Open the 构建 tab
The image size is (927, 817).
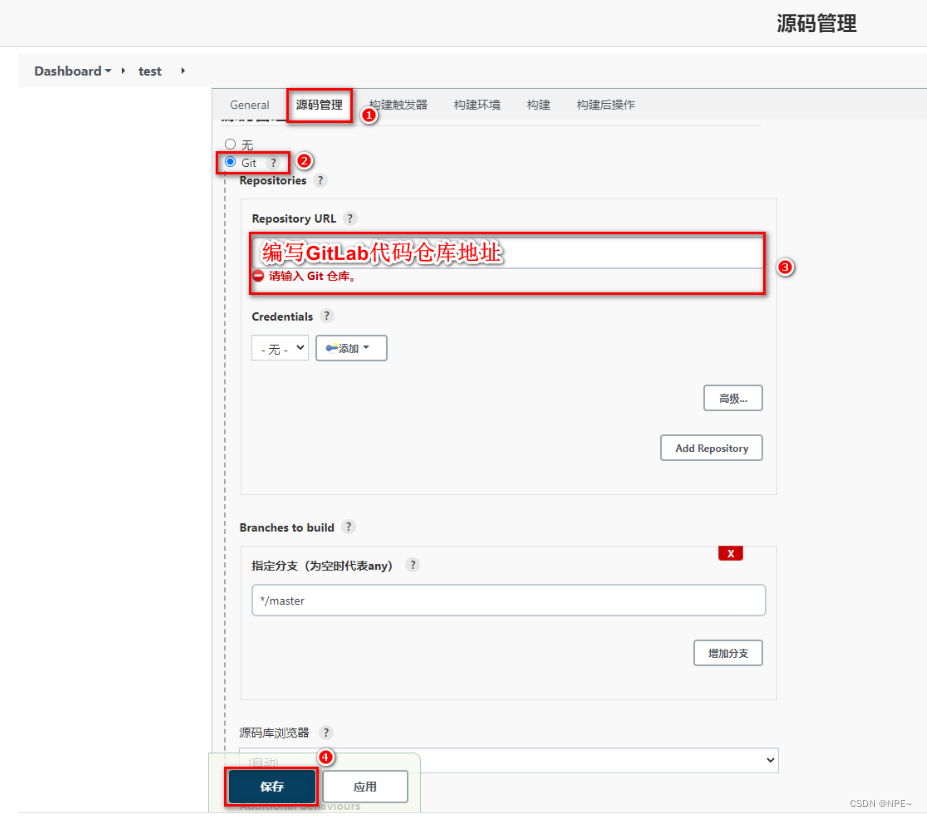click(x=539, y=105)
